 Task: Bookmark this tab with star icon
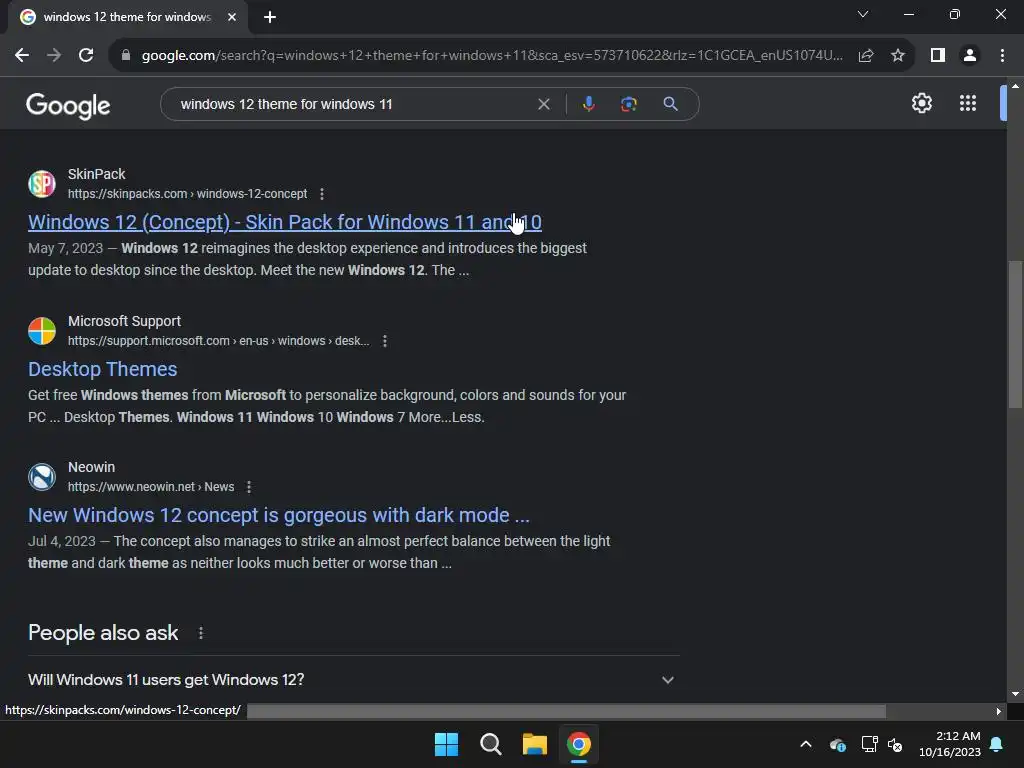(x=898, y=56)
